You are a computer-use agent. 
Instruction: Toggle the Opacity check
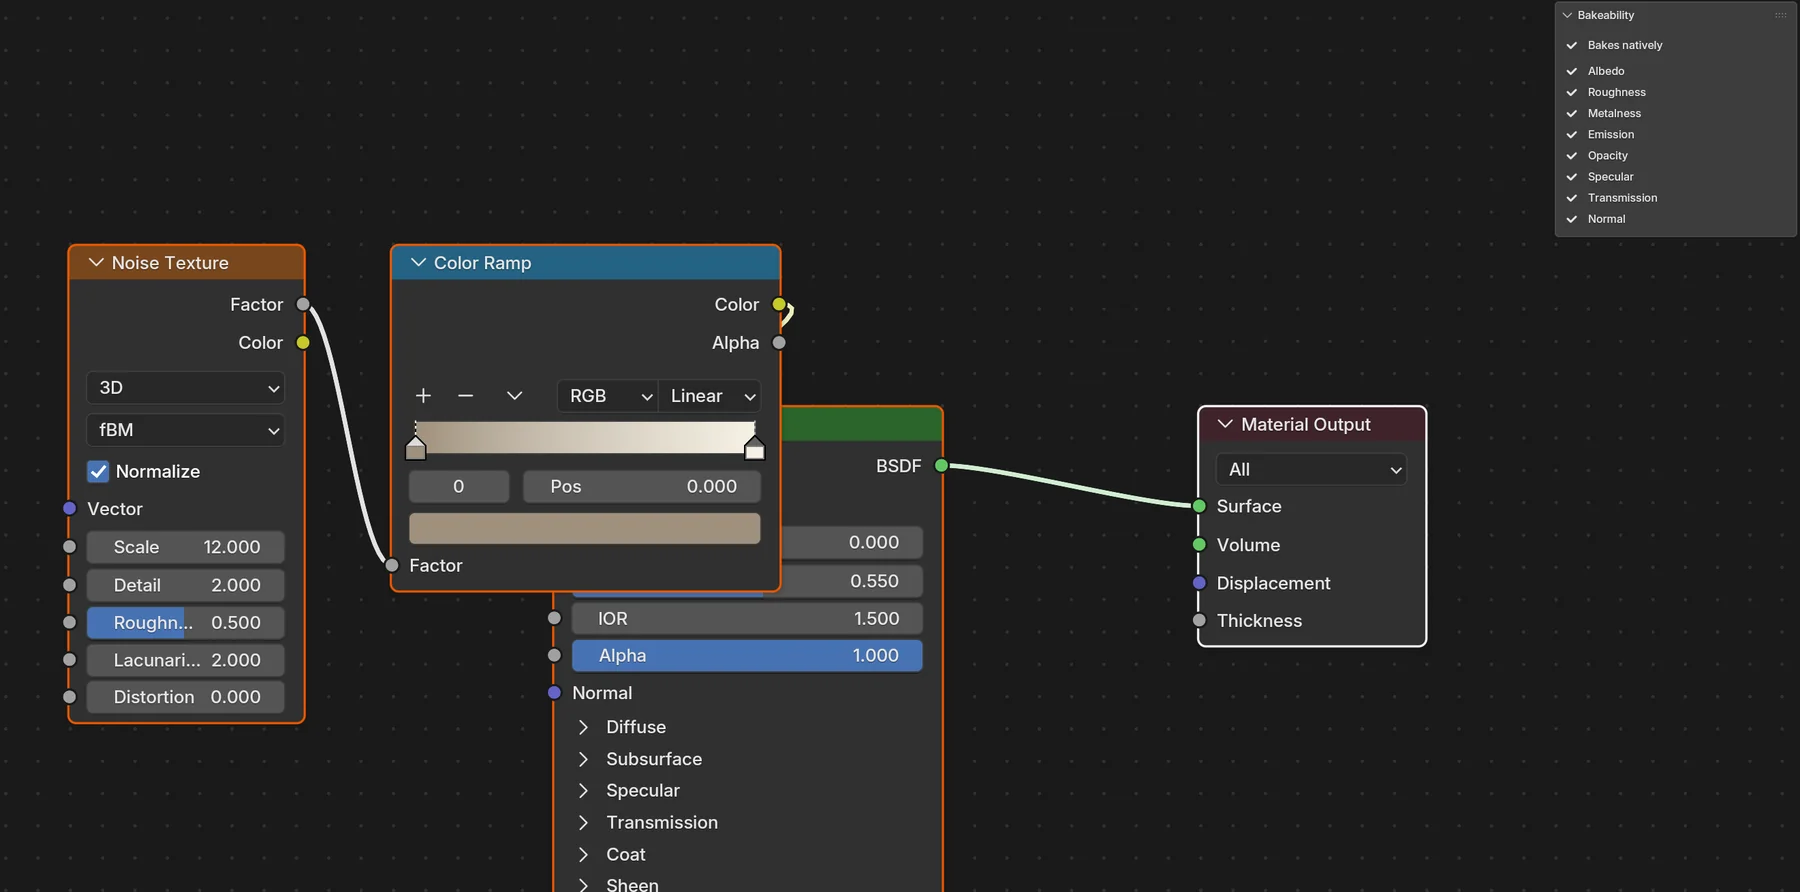tap(1572, 155)
